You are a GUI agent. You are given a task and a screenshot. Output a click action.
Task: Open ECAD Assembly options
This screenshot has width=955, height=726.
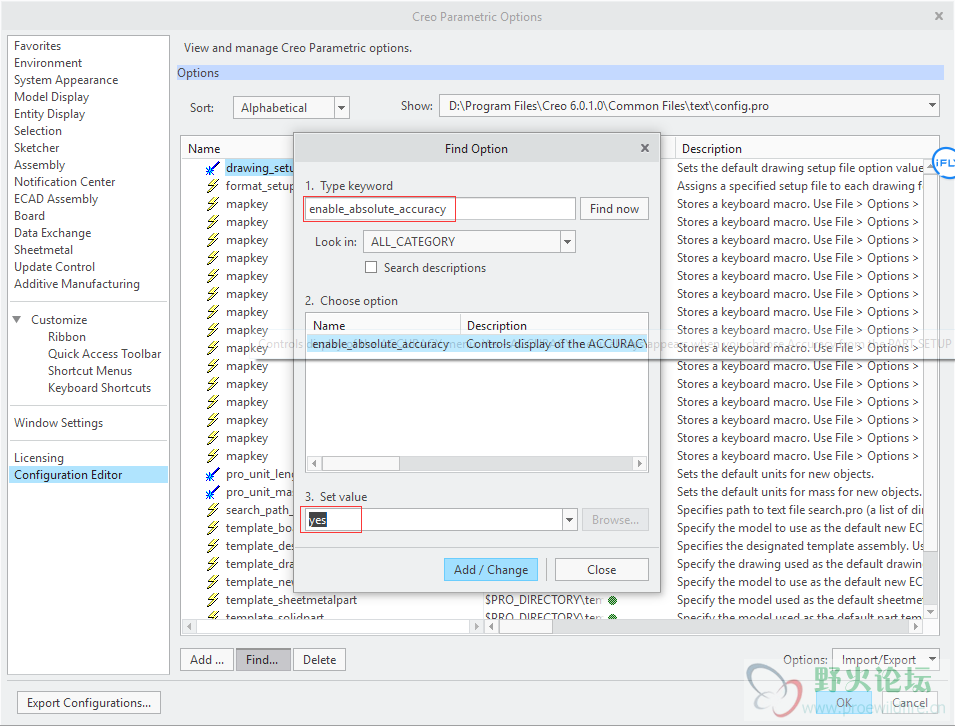[x=56, y=199]
